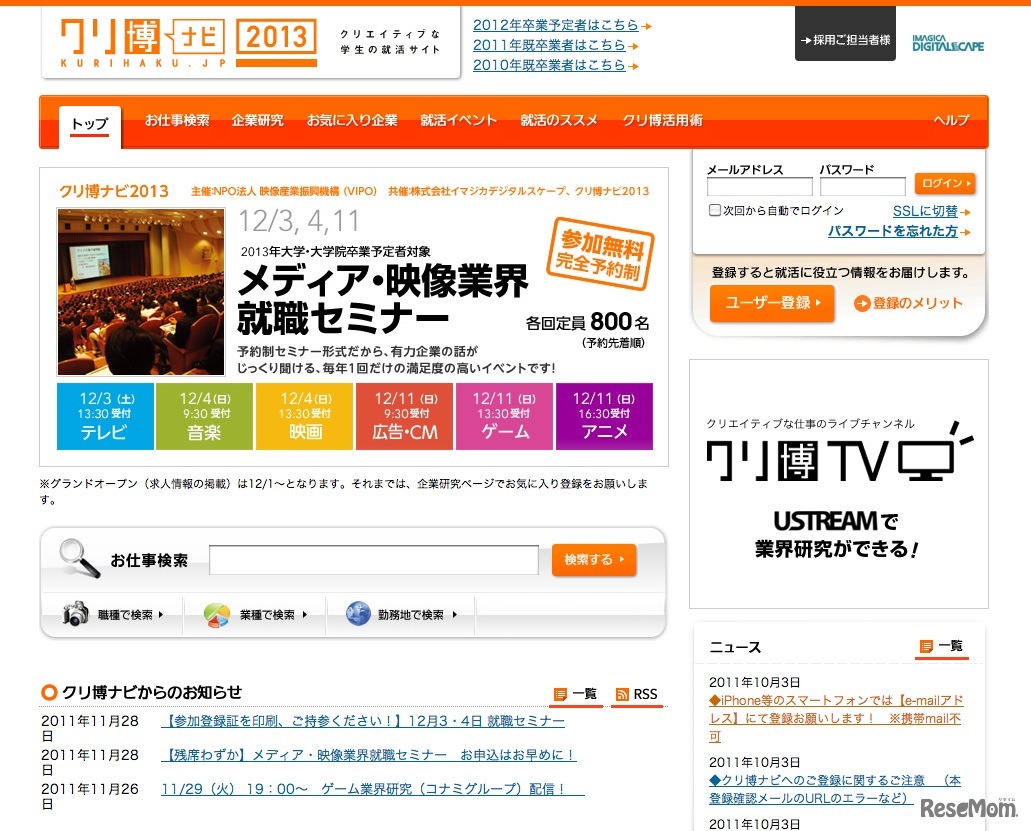Click the magnifying glass search icon

click(x=79, y=558)
